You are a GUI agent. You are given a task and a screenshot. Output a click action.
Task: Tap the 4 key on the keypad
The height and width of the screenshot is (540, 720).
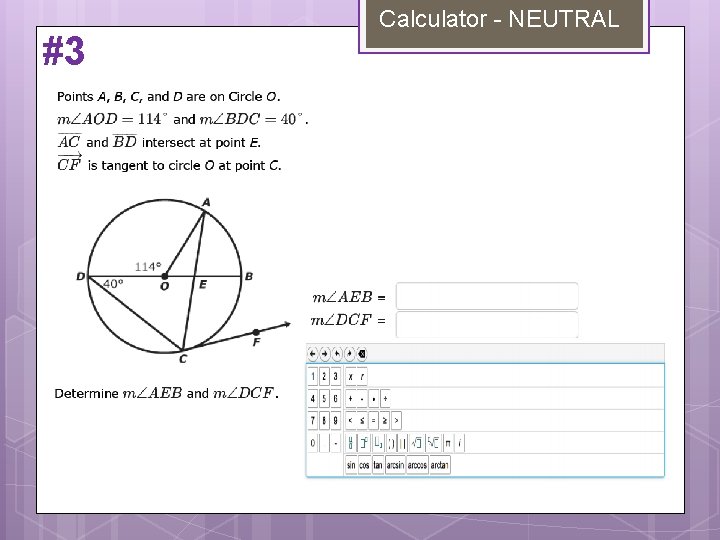(313, 399)
